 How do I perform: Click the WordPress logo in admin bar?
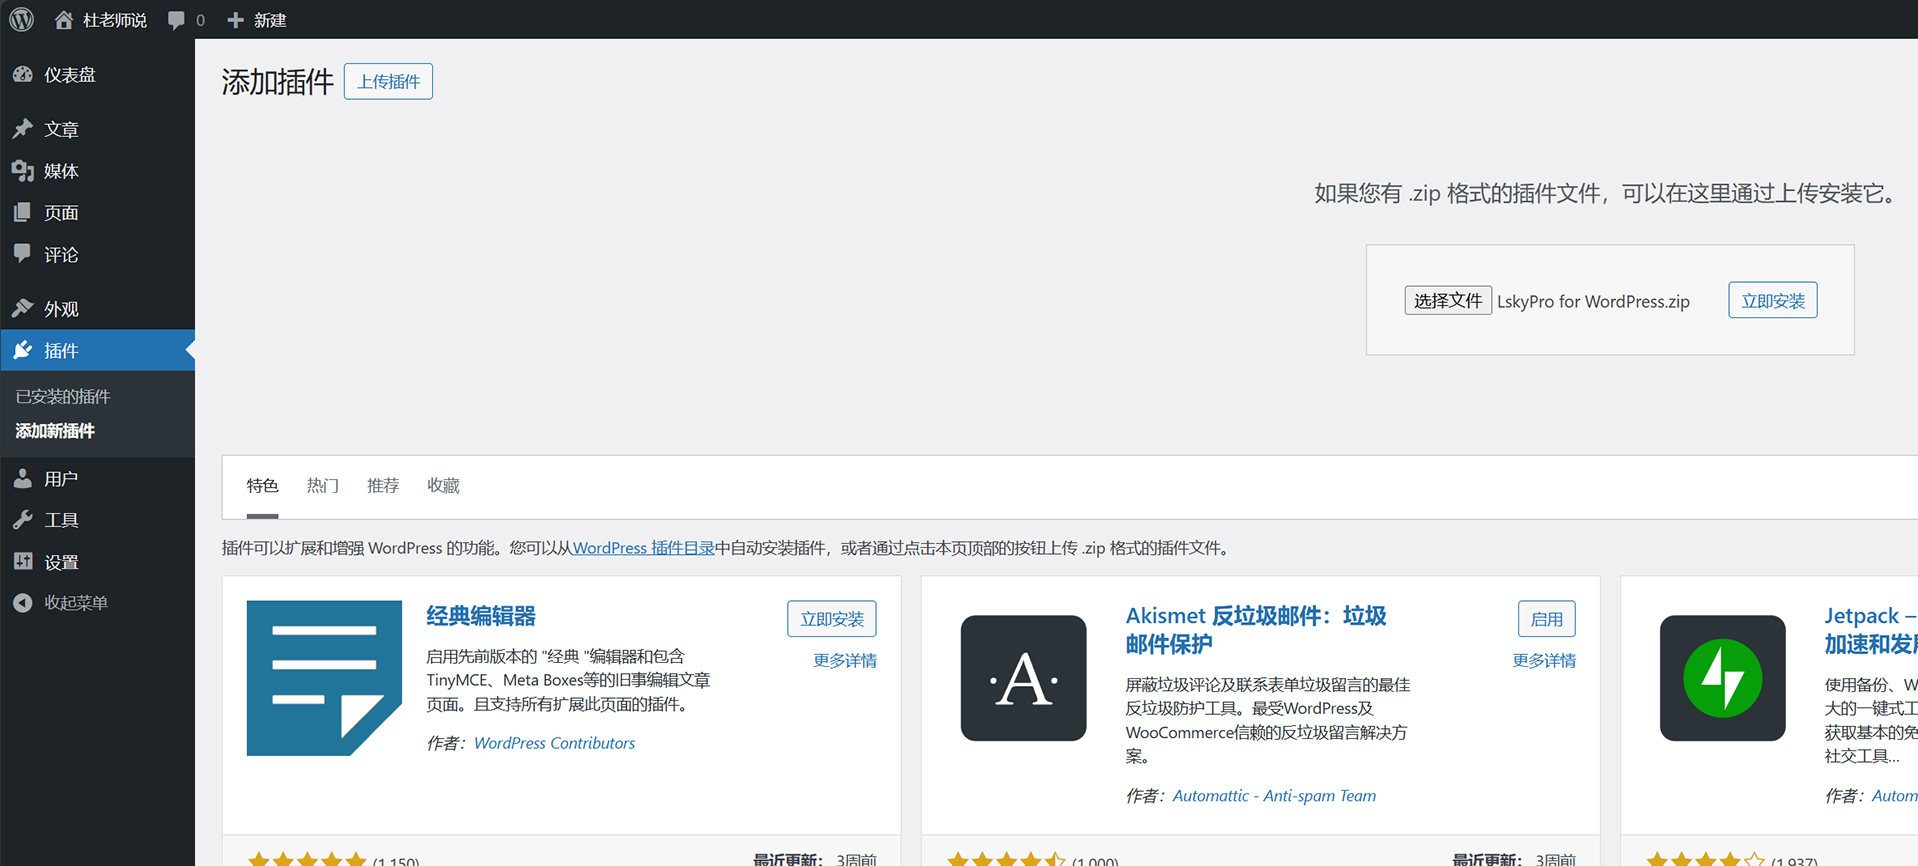pos(22,19)
